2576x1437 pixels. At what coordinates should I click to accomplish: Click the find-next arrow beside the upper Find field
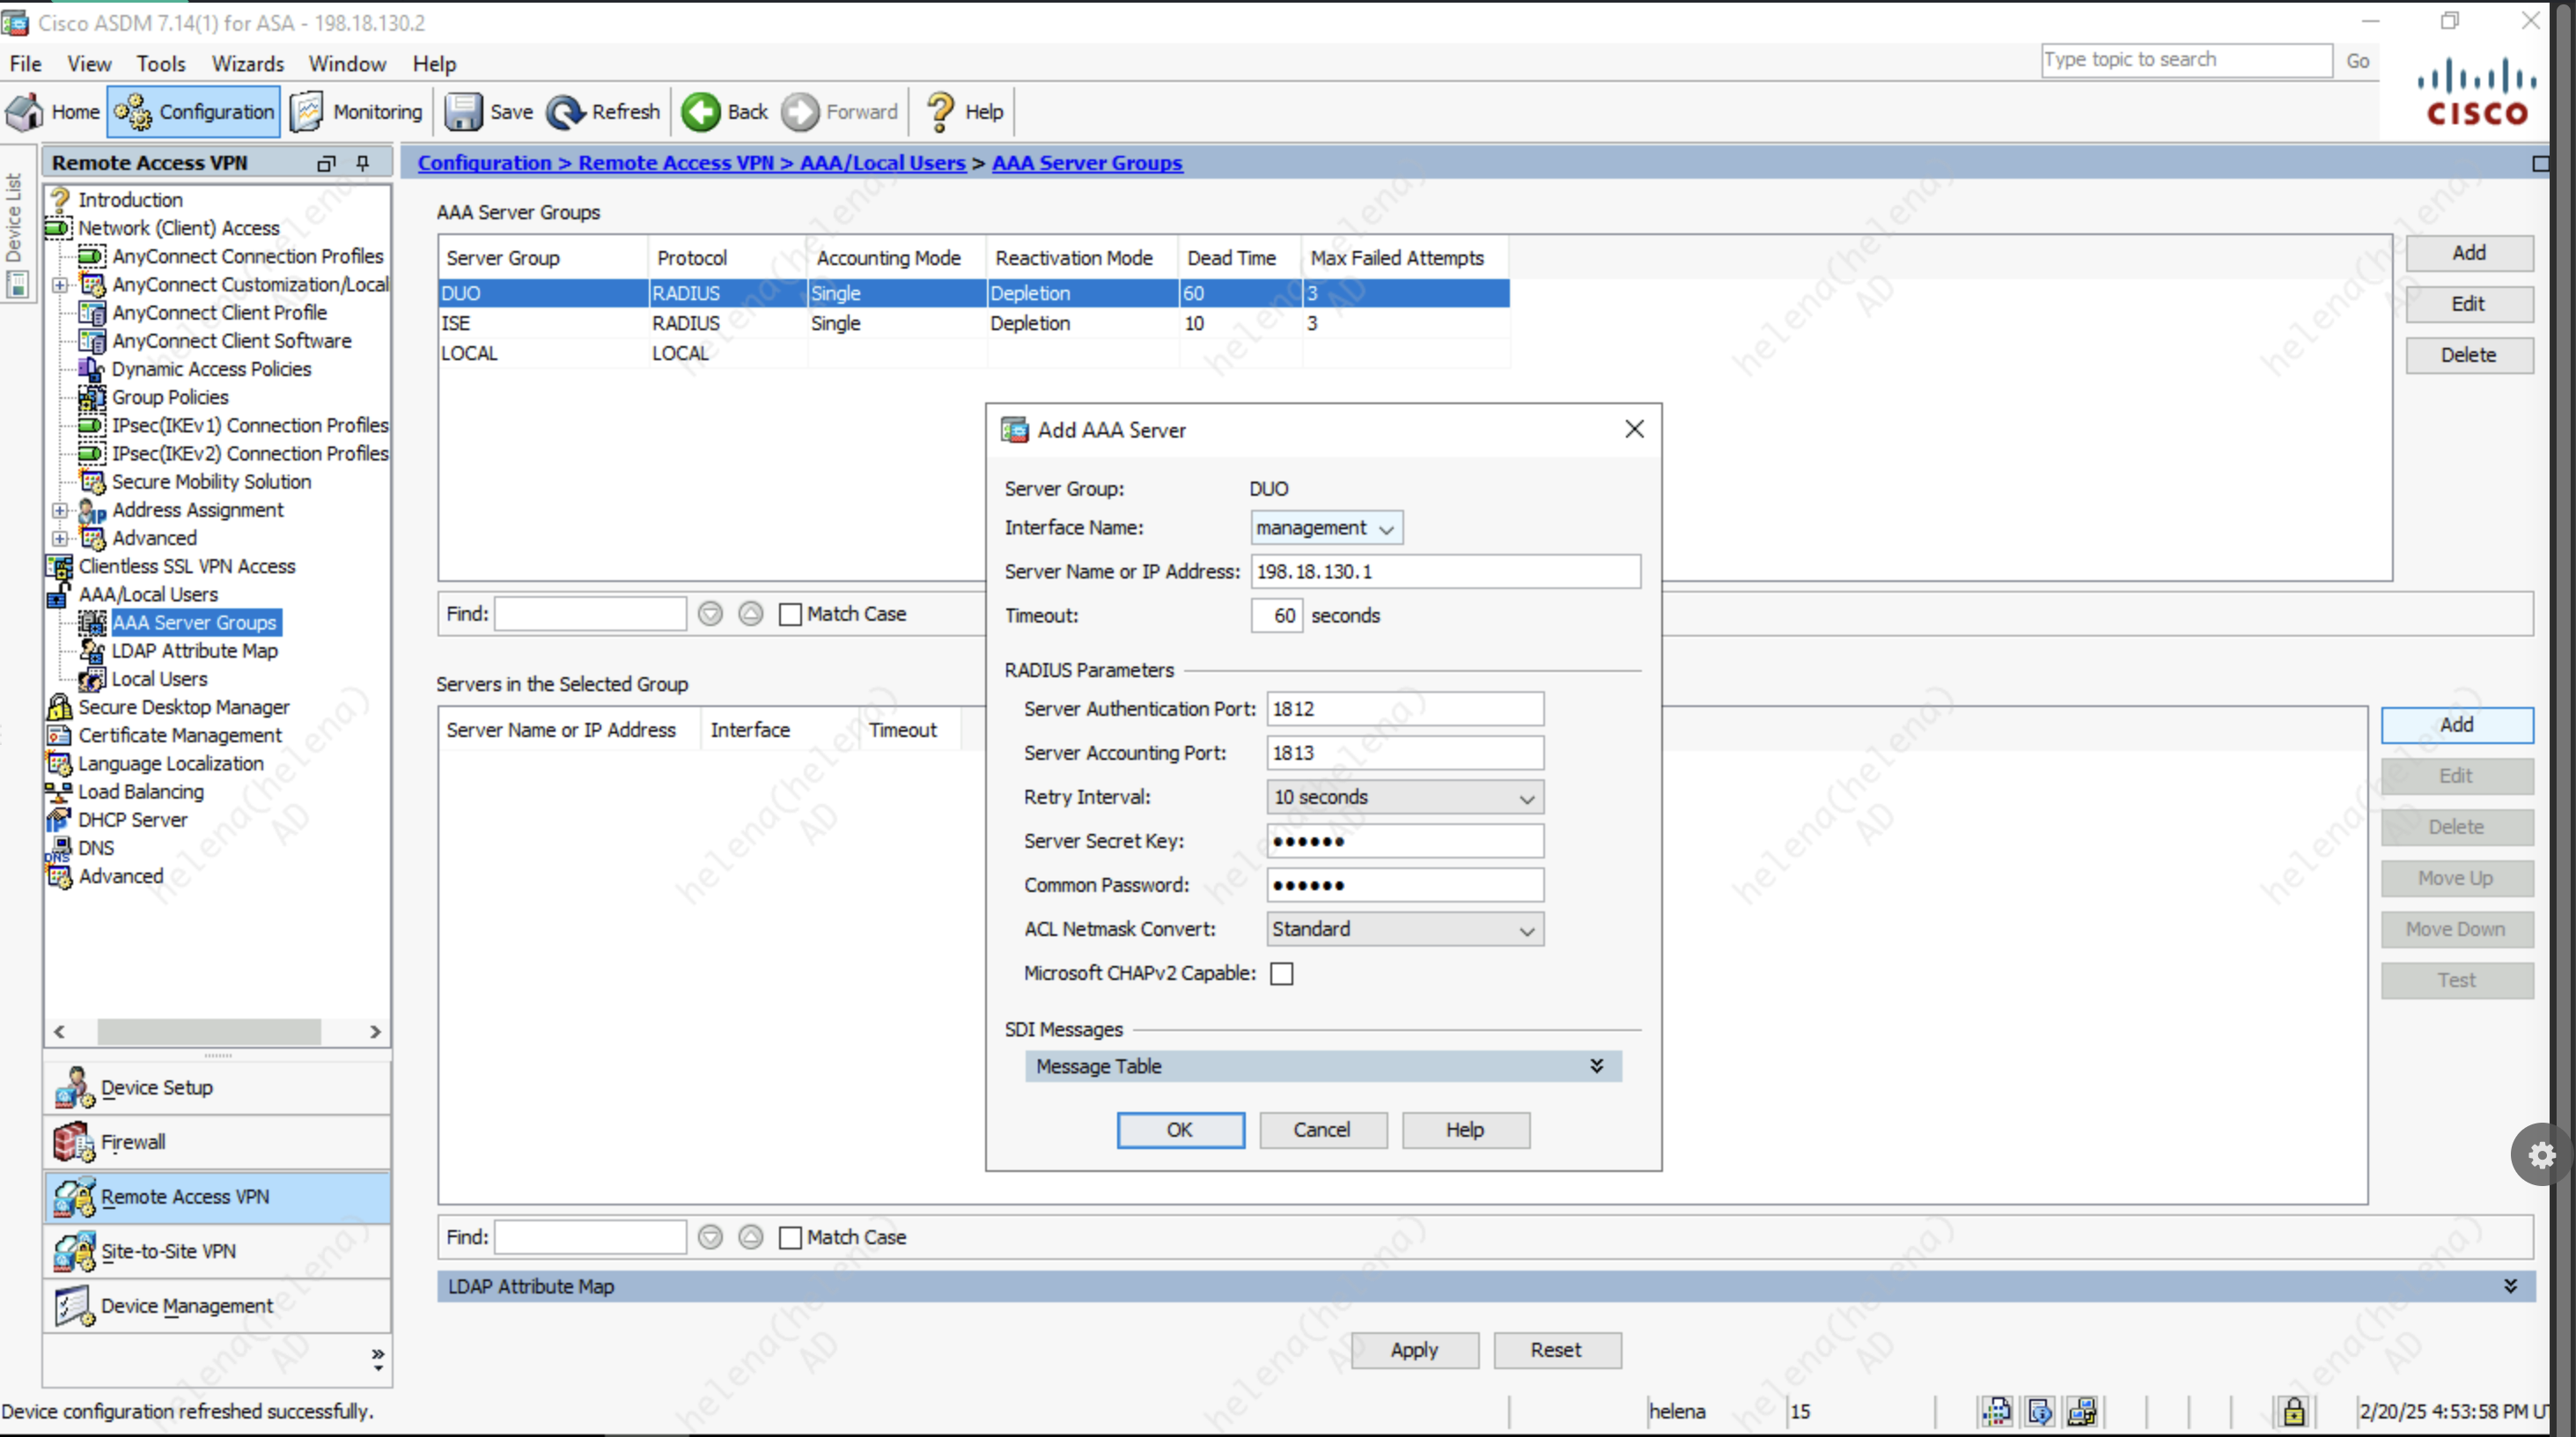tap(710, 614)
